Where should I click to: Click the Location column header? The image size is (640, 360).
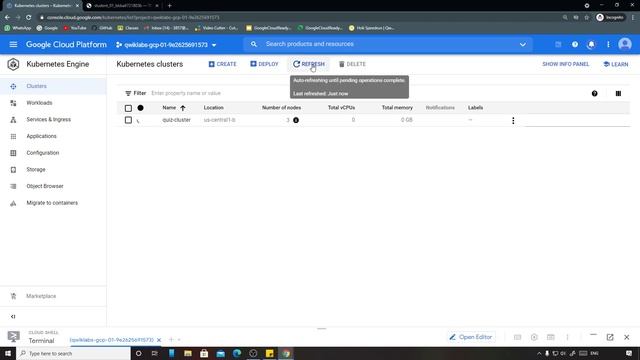[213, 108]
